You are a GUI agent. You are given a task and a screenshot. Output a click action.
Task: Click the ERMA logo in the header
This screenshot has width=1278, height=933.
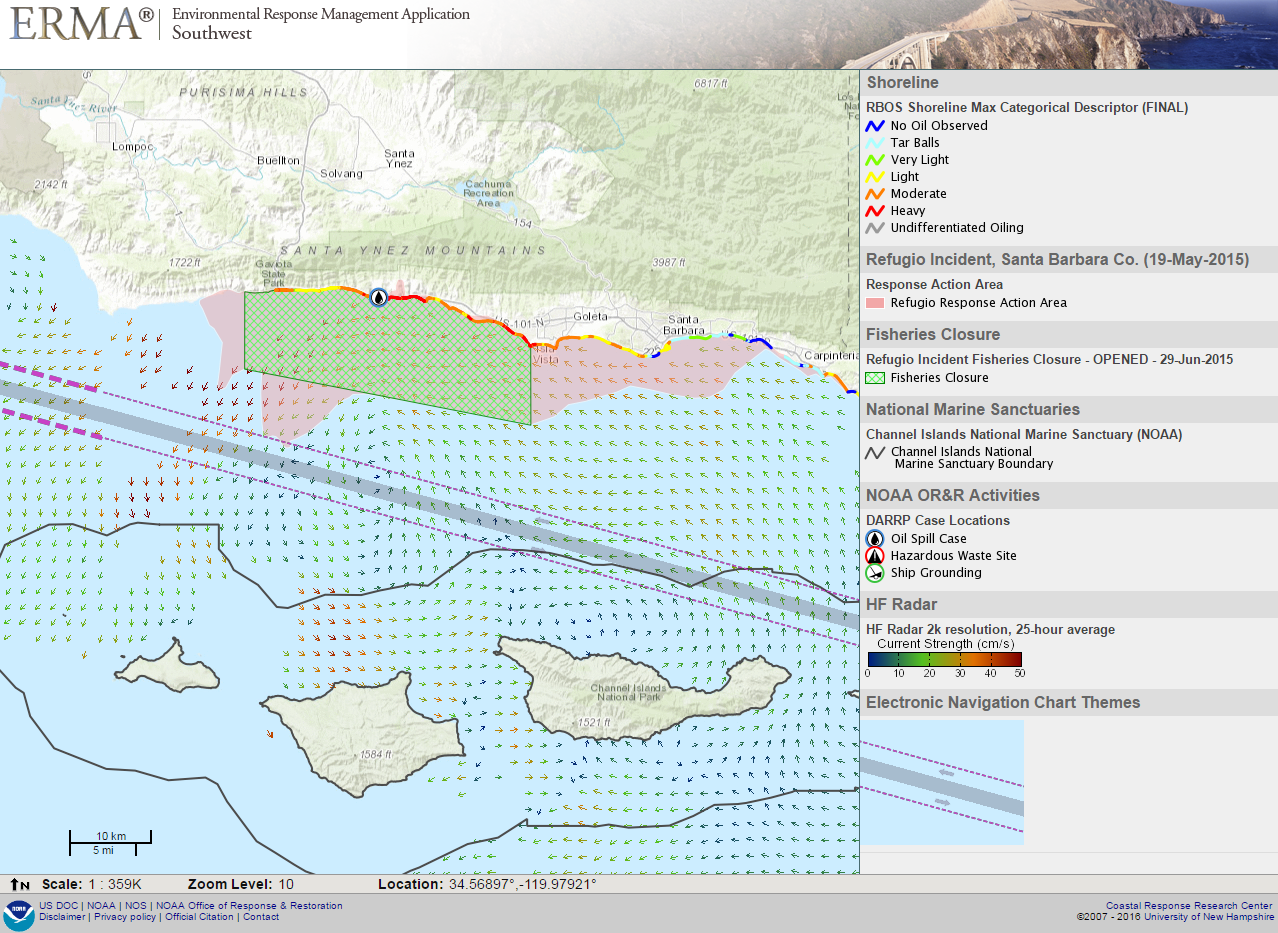click(82, 24)
